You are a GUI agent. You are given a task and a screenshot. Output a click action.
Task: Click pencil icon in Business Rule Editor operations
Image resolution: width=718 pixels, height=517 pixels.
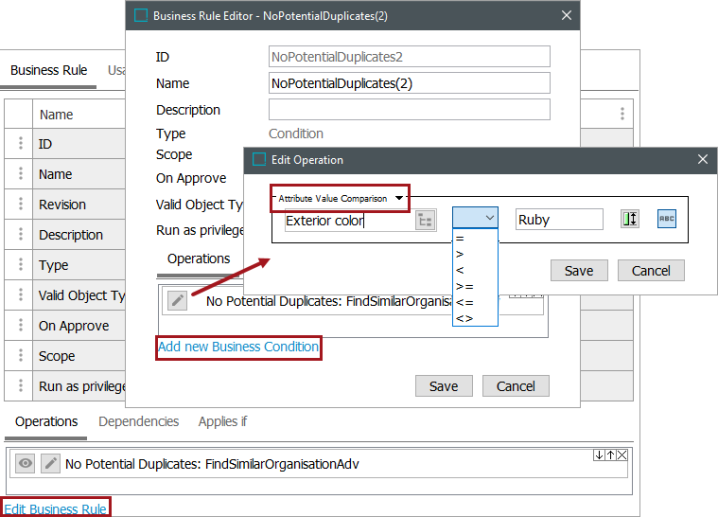pos(177,300)
